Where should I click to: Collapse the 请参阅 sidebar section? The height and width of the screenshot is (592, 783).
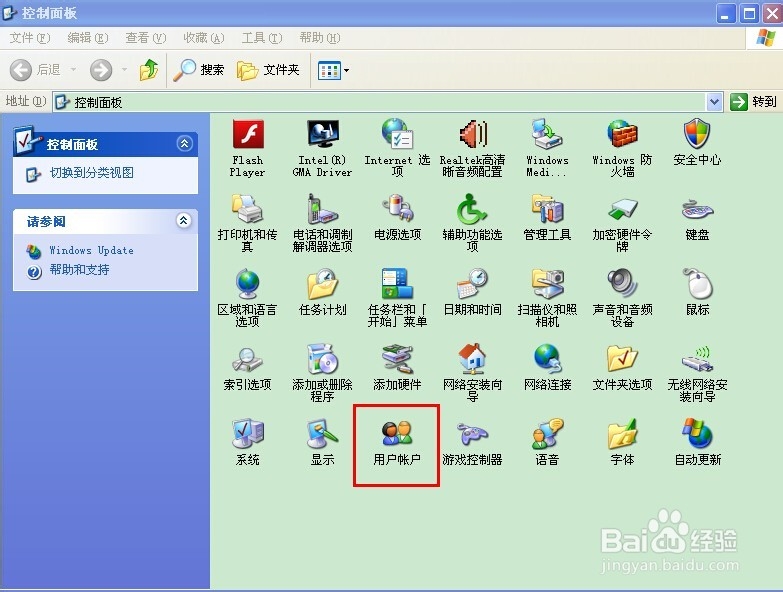pyautogui.click(x=184, y=220)
